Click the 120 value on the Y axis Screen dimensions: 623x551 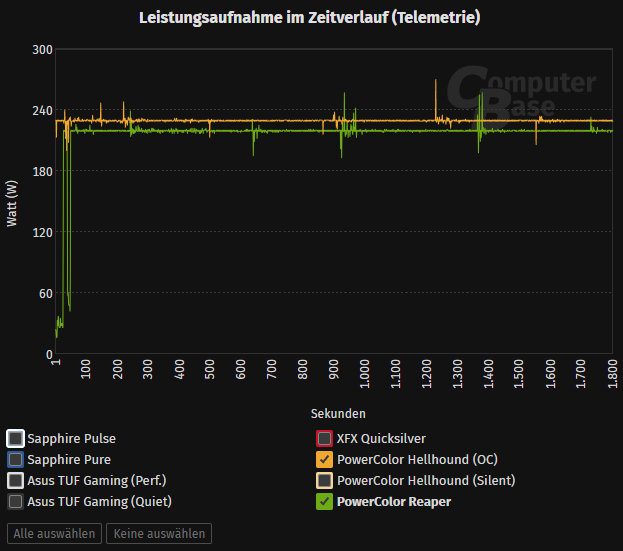coord(42,232)
